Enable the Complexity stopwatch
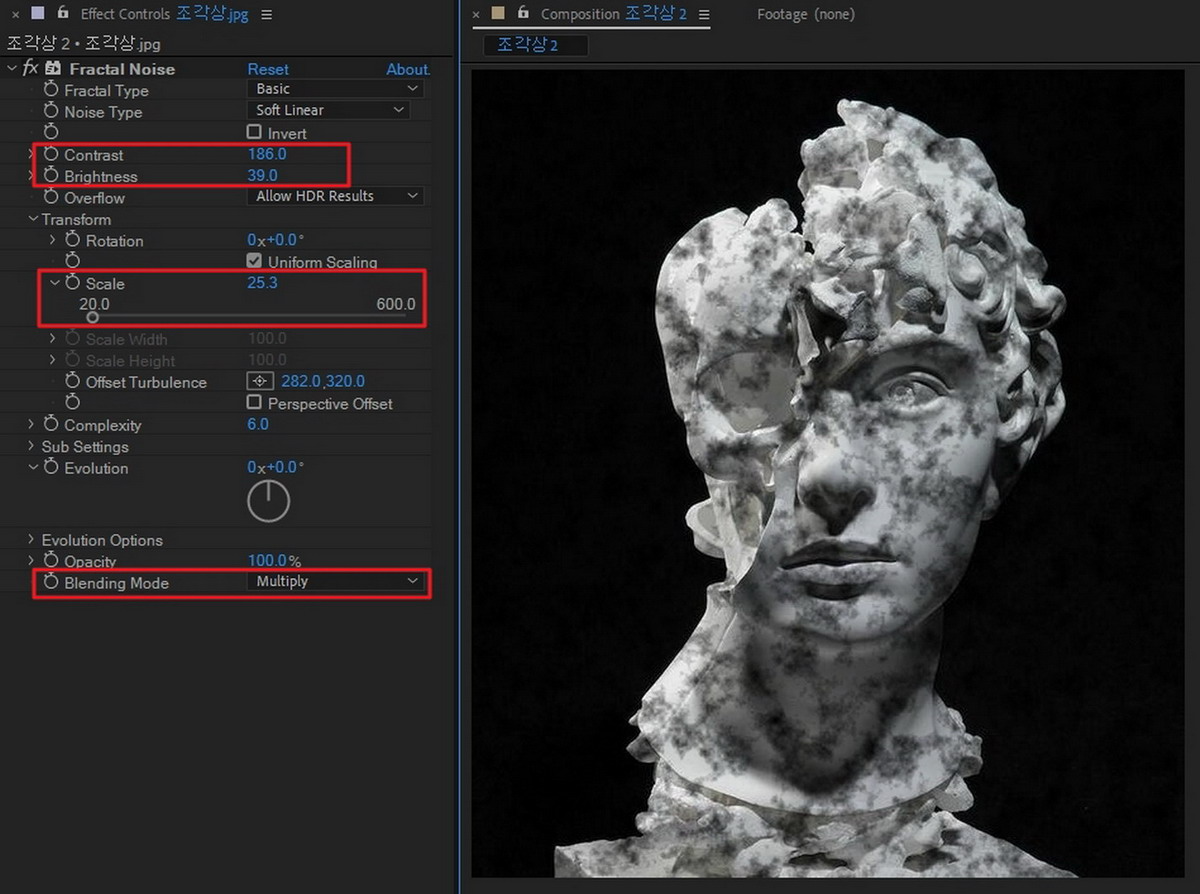Screen dimensions: 1200x894 coord(51,425)
